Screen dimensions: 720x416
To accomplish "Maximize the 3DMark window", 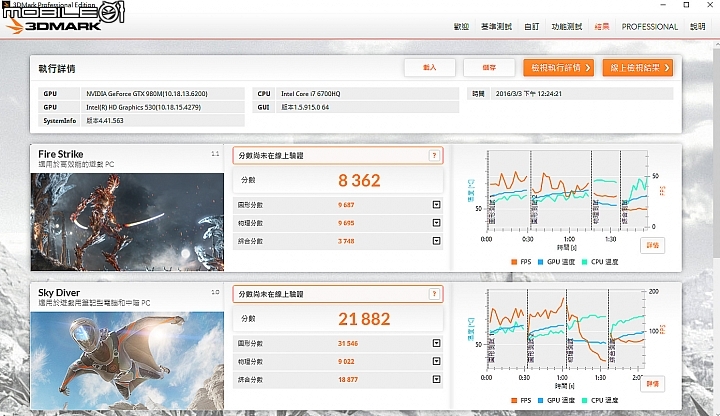I will pyautogui.click(x=686, y=5).
